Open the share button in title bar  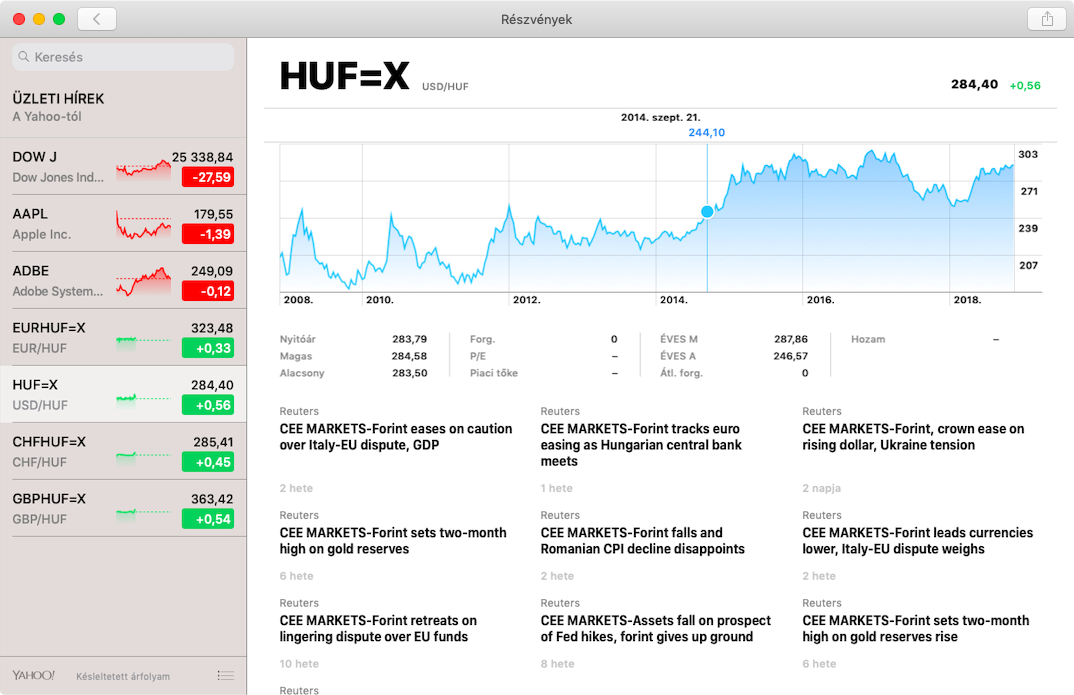[x=1047, y=19]
